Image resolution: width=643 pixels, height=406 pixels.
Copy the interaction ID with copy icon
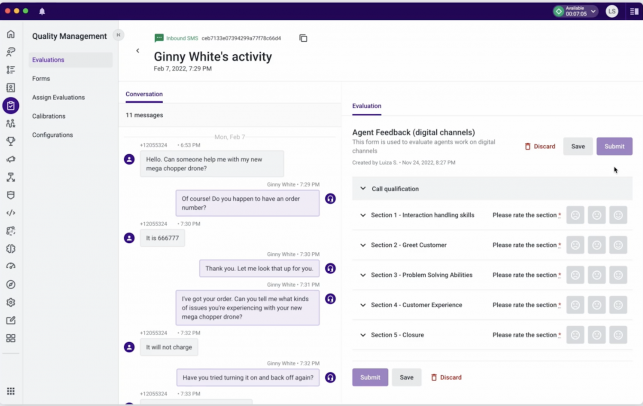click(x=303, y=38)
